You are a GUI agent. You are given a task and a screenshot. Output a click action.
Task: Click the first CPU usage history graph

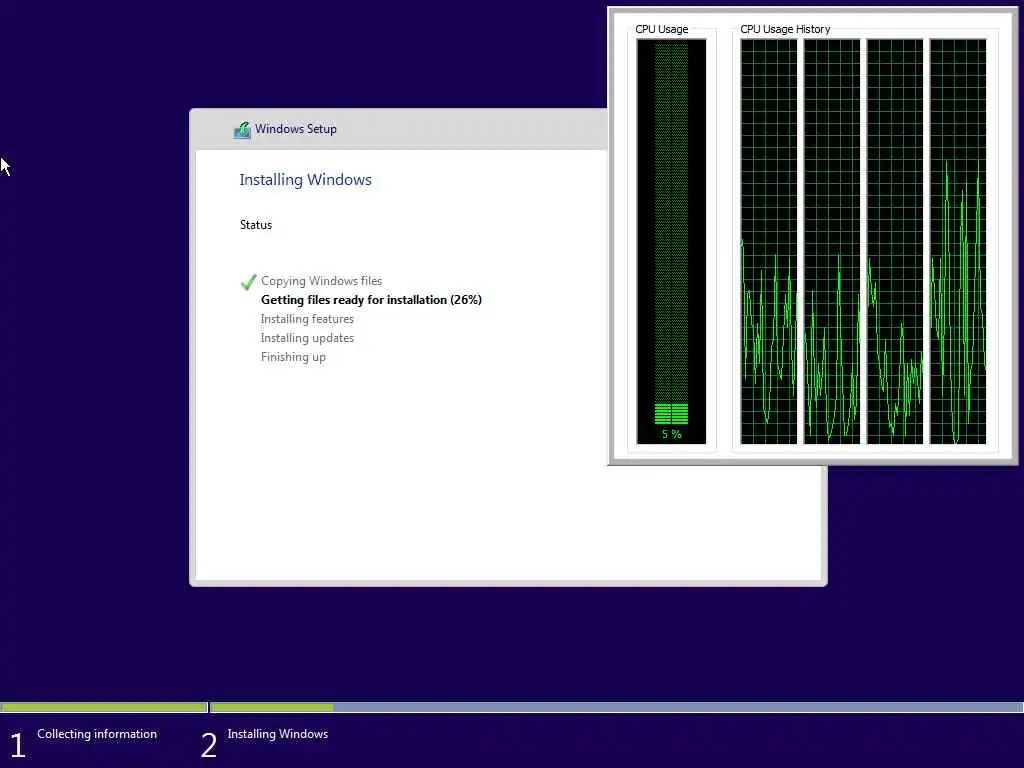769,241
